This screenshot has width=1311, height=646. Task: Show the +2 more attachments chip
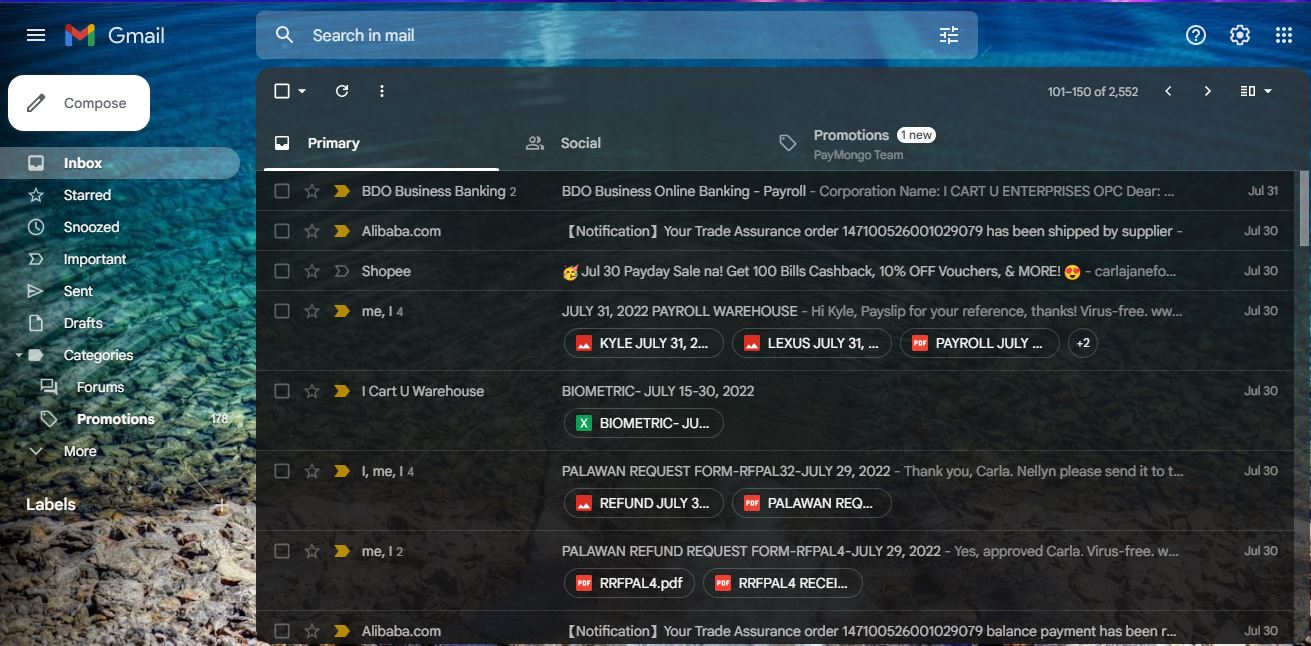pos(1082,343)
